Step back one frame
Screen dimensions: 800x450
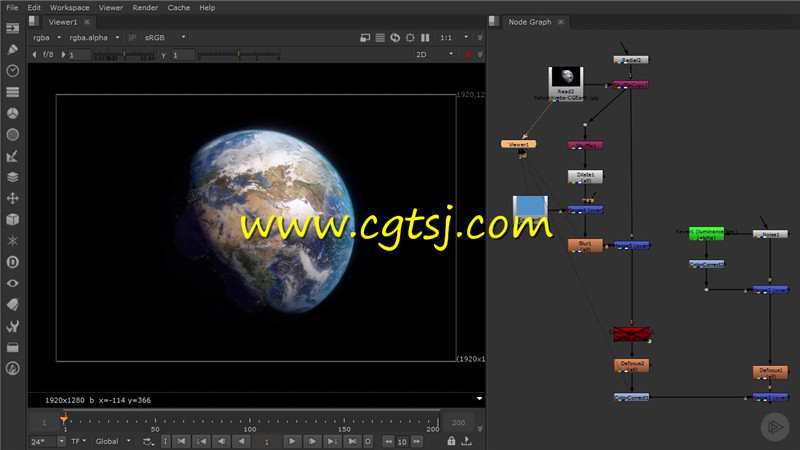(221, 441)
